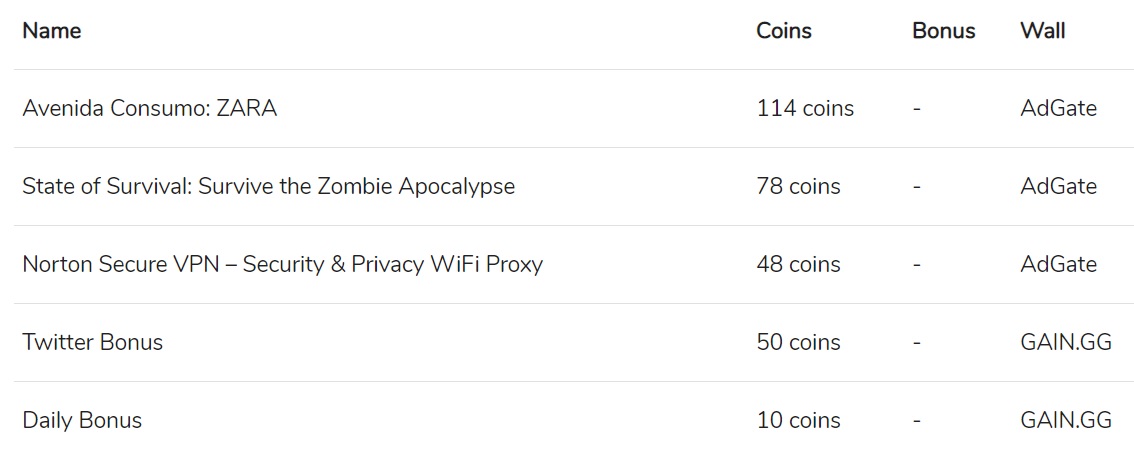The image size is (1134, 458).
Task: Click the bonus dash in ZARA row
Action: click(917, 109)
